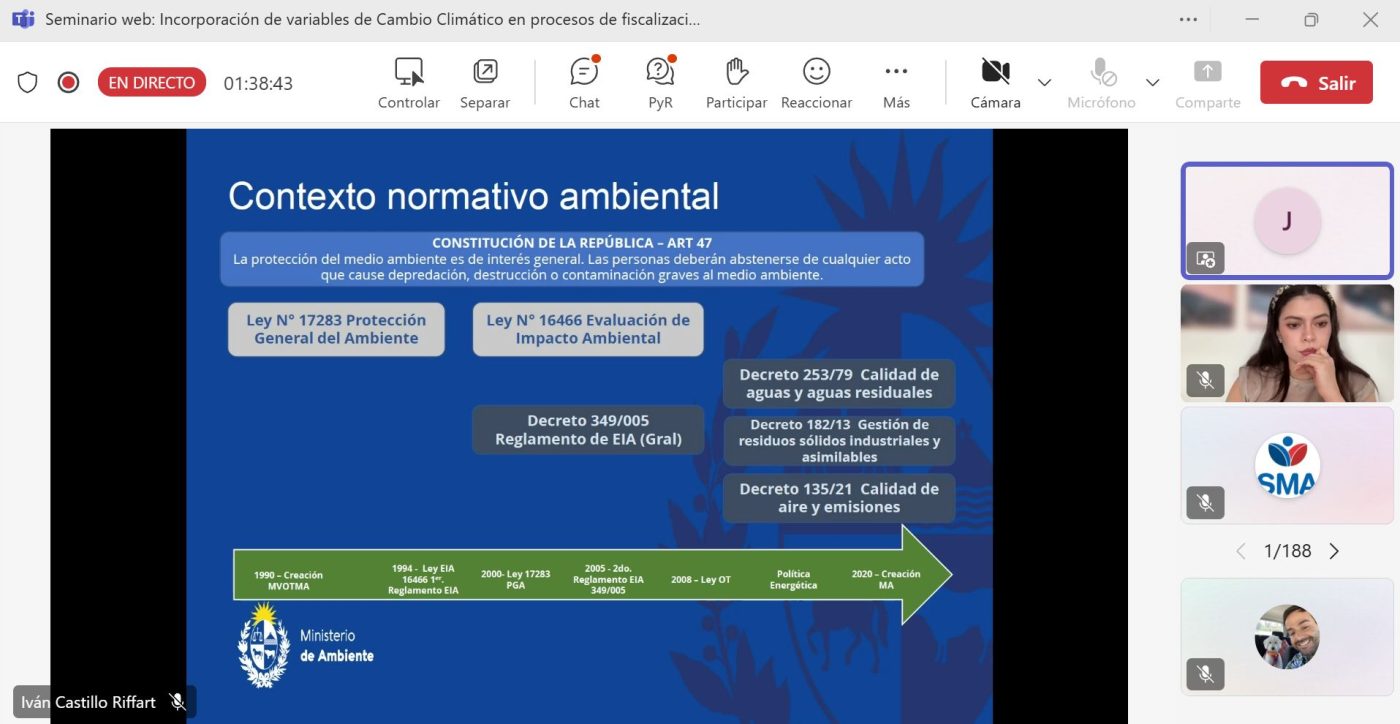Go to next participants page

[x=1334, y=551]
